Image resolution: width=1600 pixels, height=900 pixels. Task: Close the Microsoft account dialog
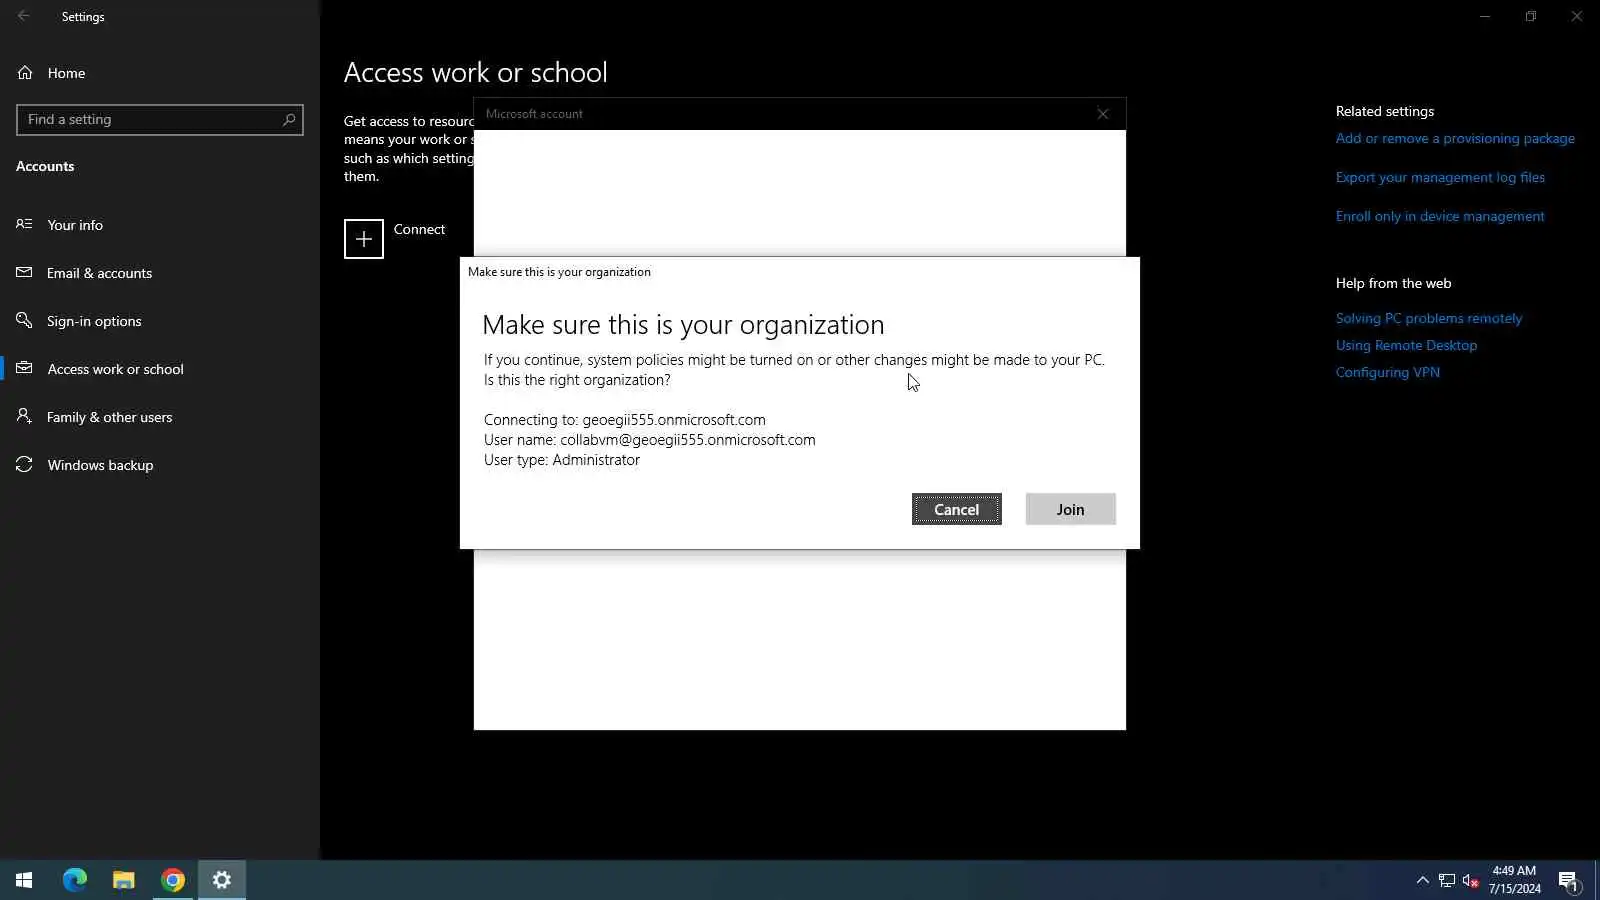coord(1103,114)
